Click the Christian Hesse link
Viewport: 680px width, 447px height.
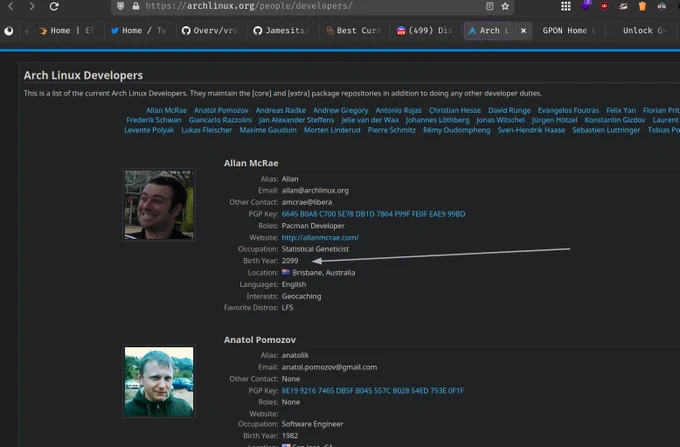(x=454, y=110)
